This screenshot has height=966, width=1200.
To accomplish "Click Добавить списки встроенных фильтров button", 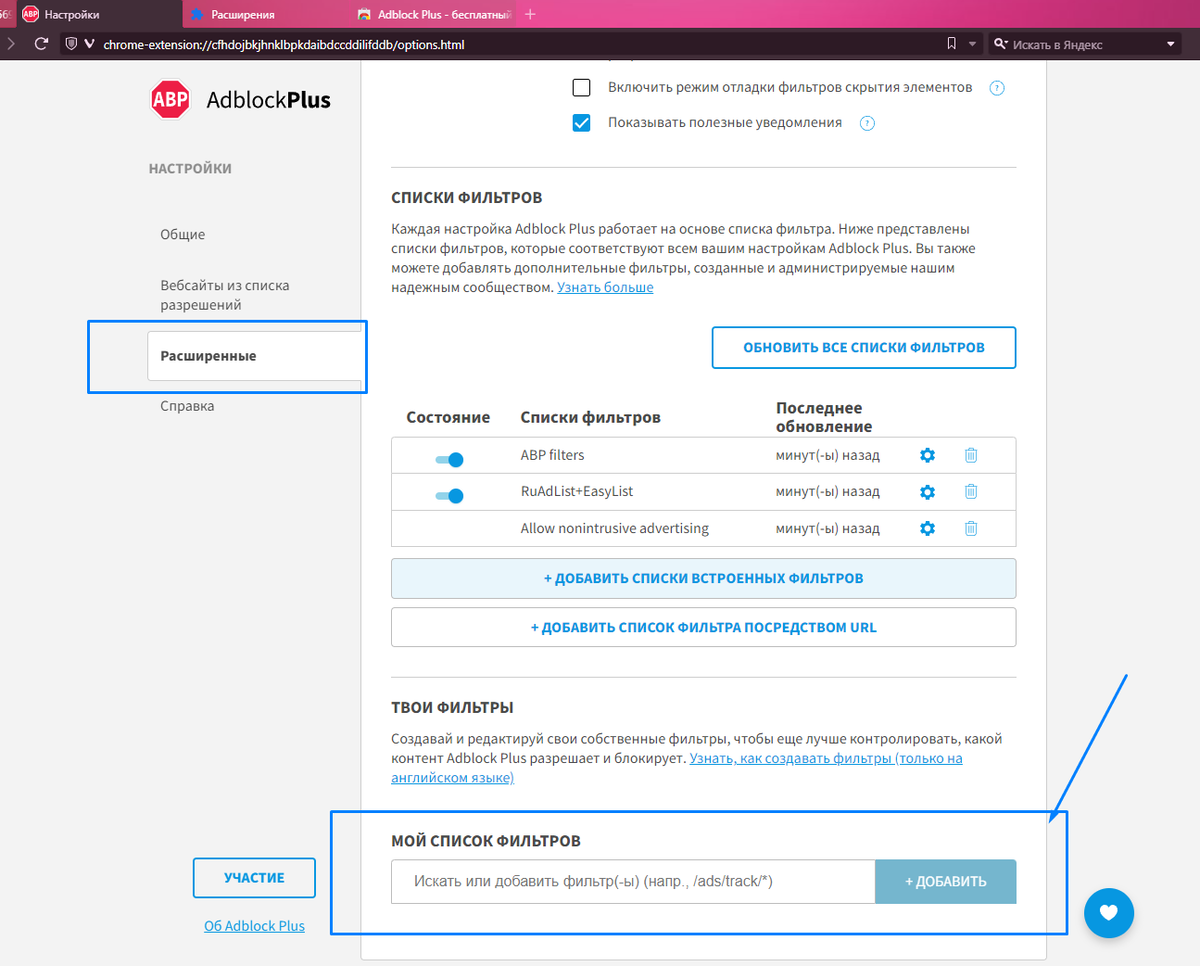I will (x=703, y=578).
